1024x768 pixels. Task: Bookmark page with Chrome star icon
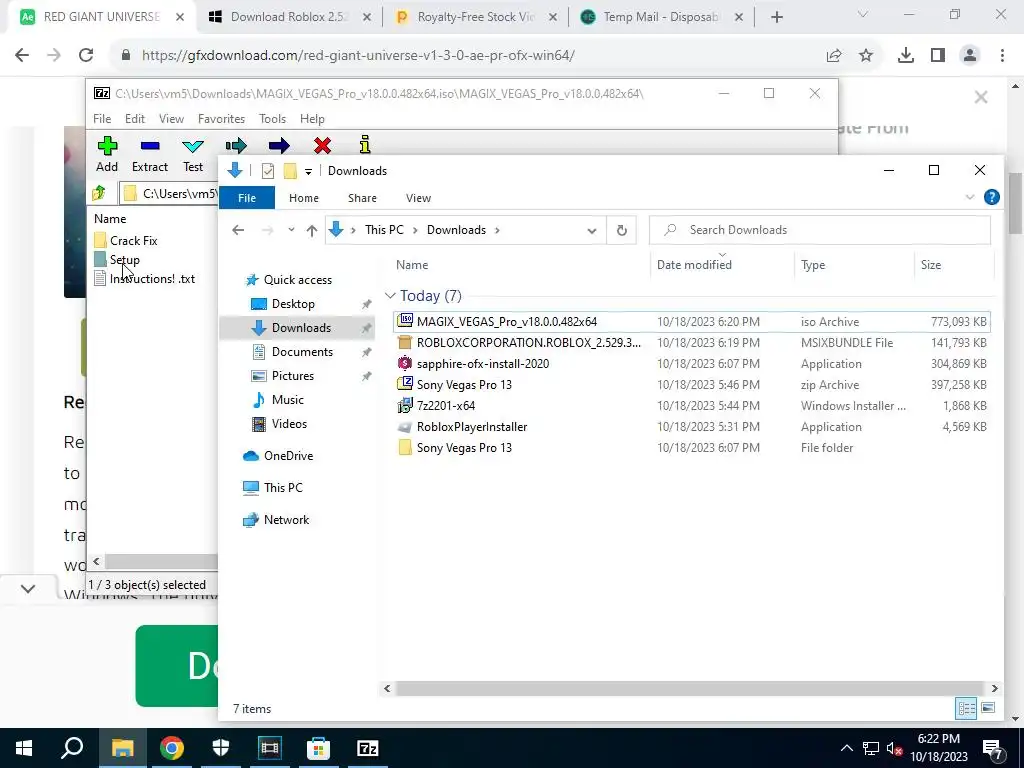[866, 56]
